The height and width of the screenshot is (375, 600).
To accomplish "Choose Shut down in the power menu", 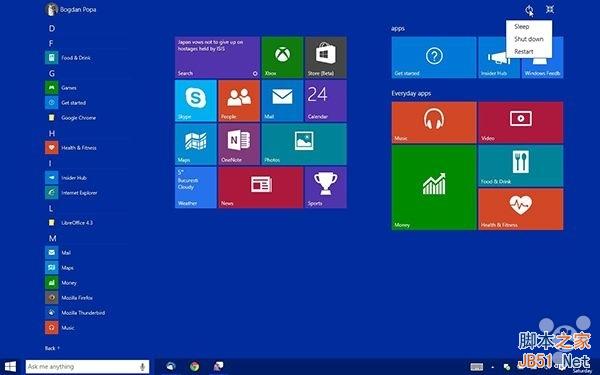I will (529, 39).
